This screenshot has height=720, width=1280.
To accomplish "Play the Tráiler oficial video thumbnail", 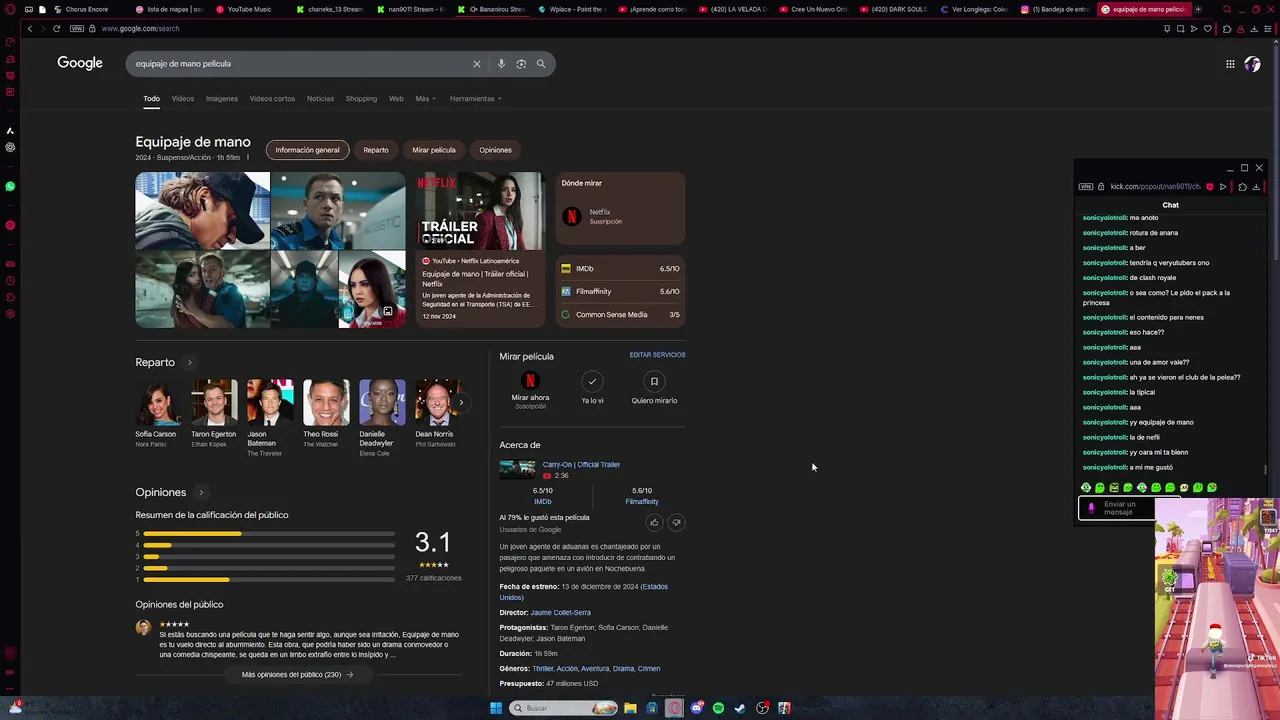I will (480, 211).
